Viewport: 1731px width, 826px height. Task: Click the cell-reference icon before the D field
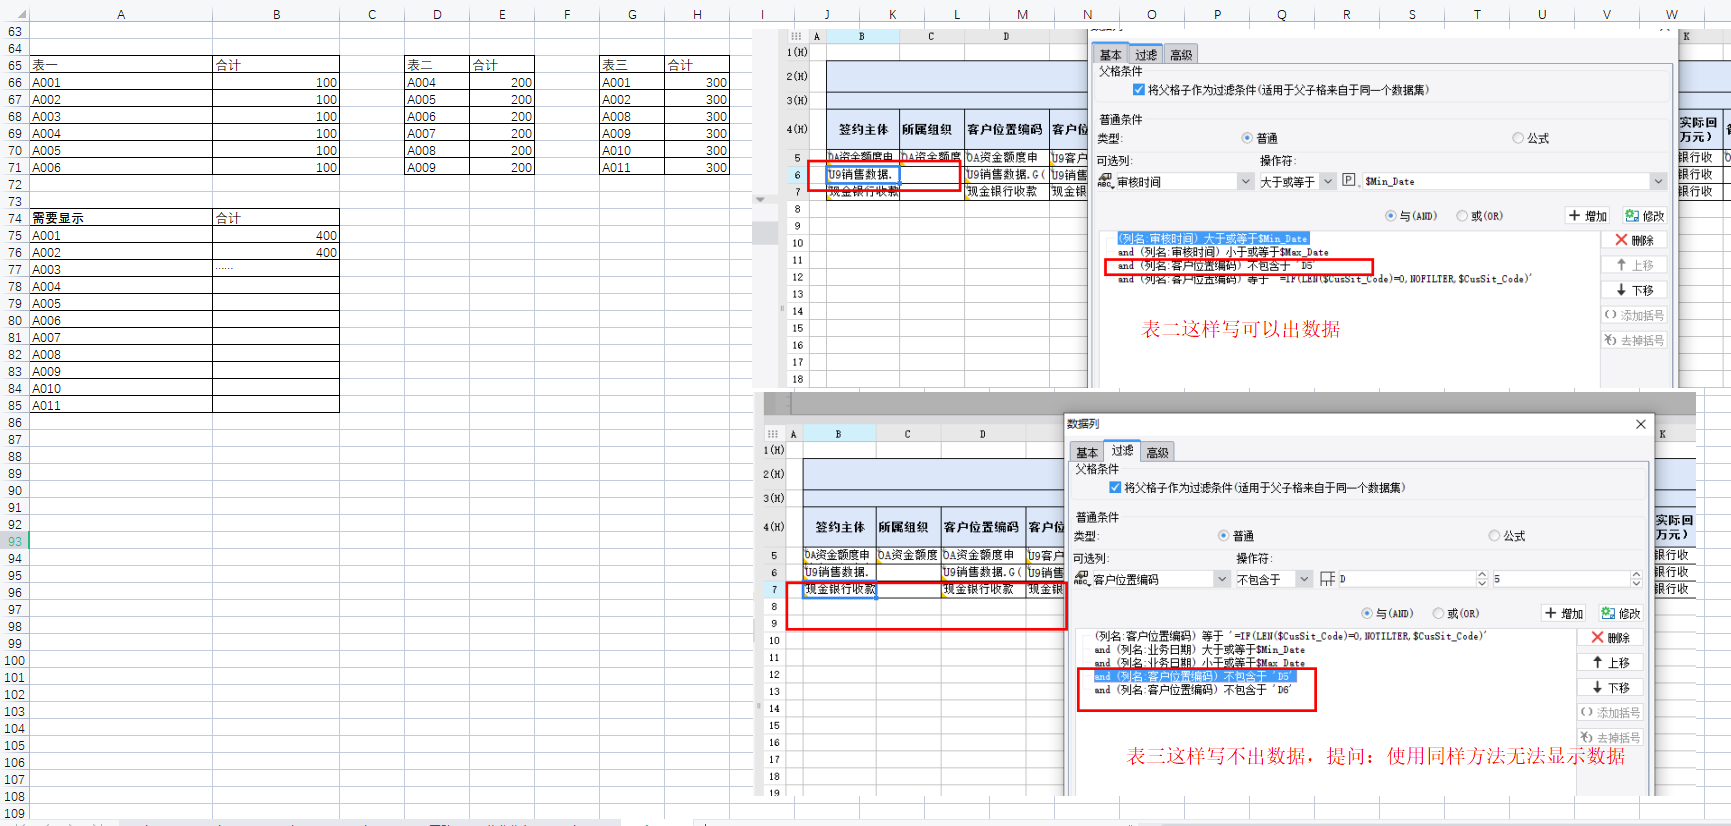[1327, 578]
